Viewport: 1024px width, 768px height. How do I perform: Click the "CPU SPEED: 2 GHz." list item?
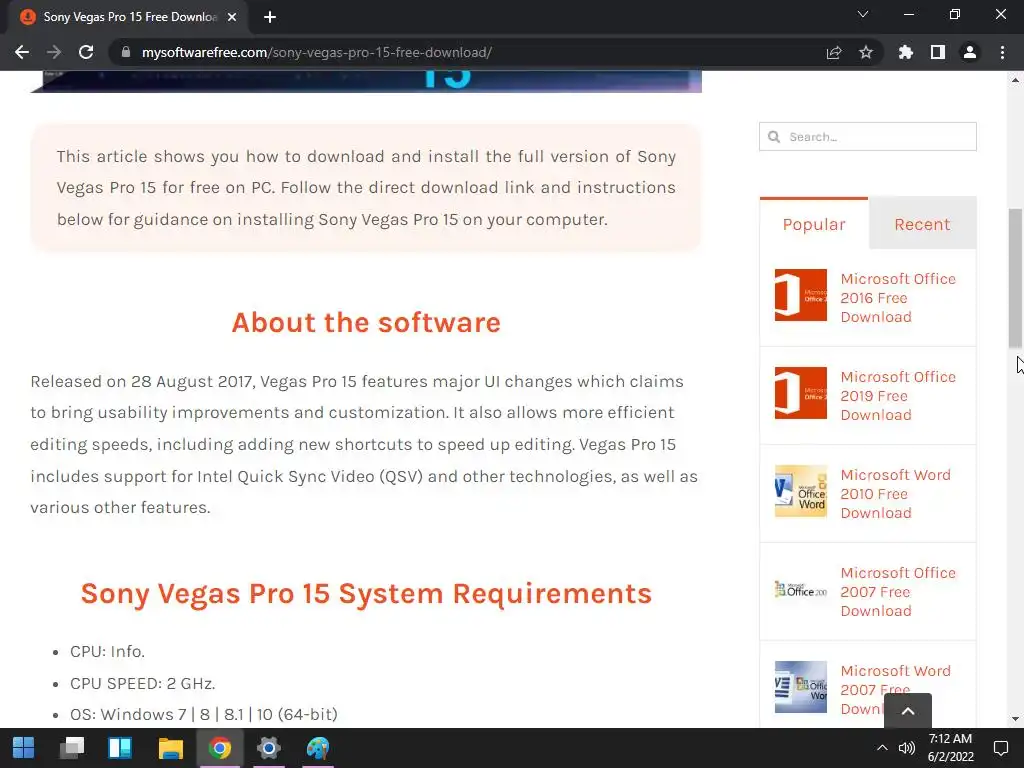[x=142, y=683]
